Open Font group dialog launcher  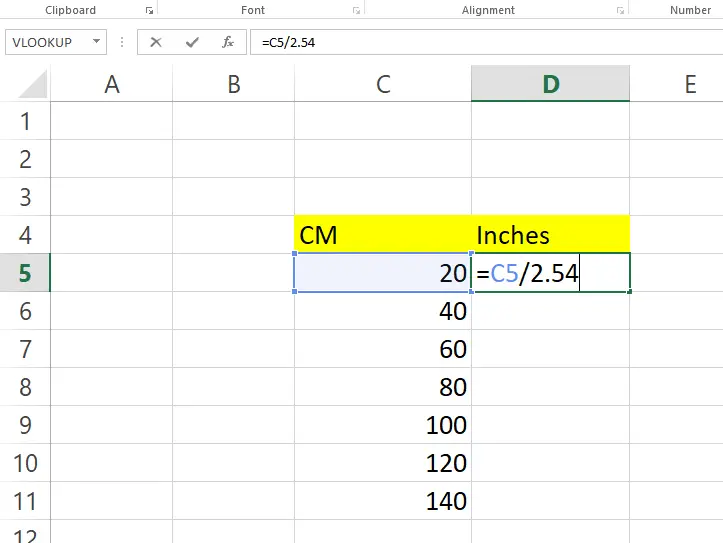coord(356,10)
